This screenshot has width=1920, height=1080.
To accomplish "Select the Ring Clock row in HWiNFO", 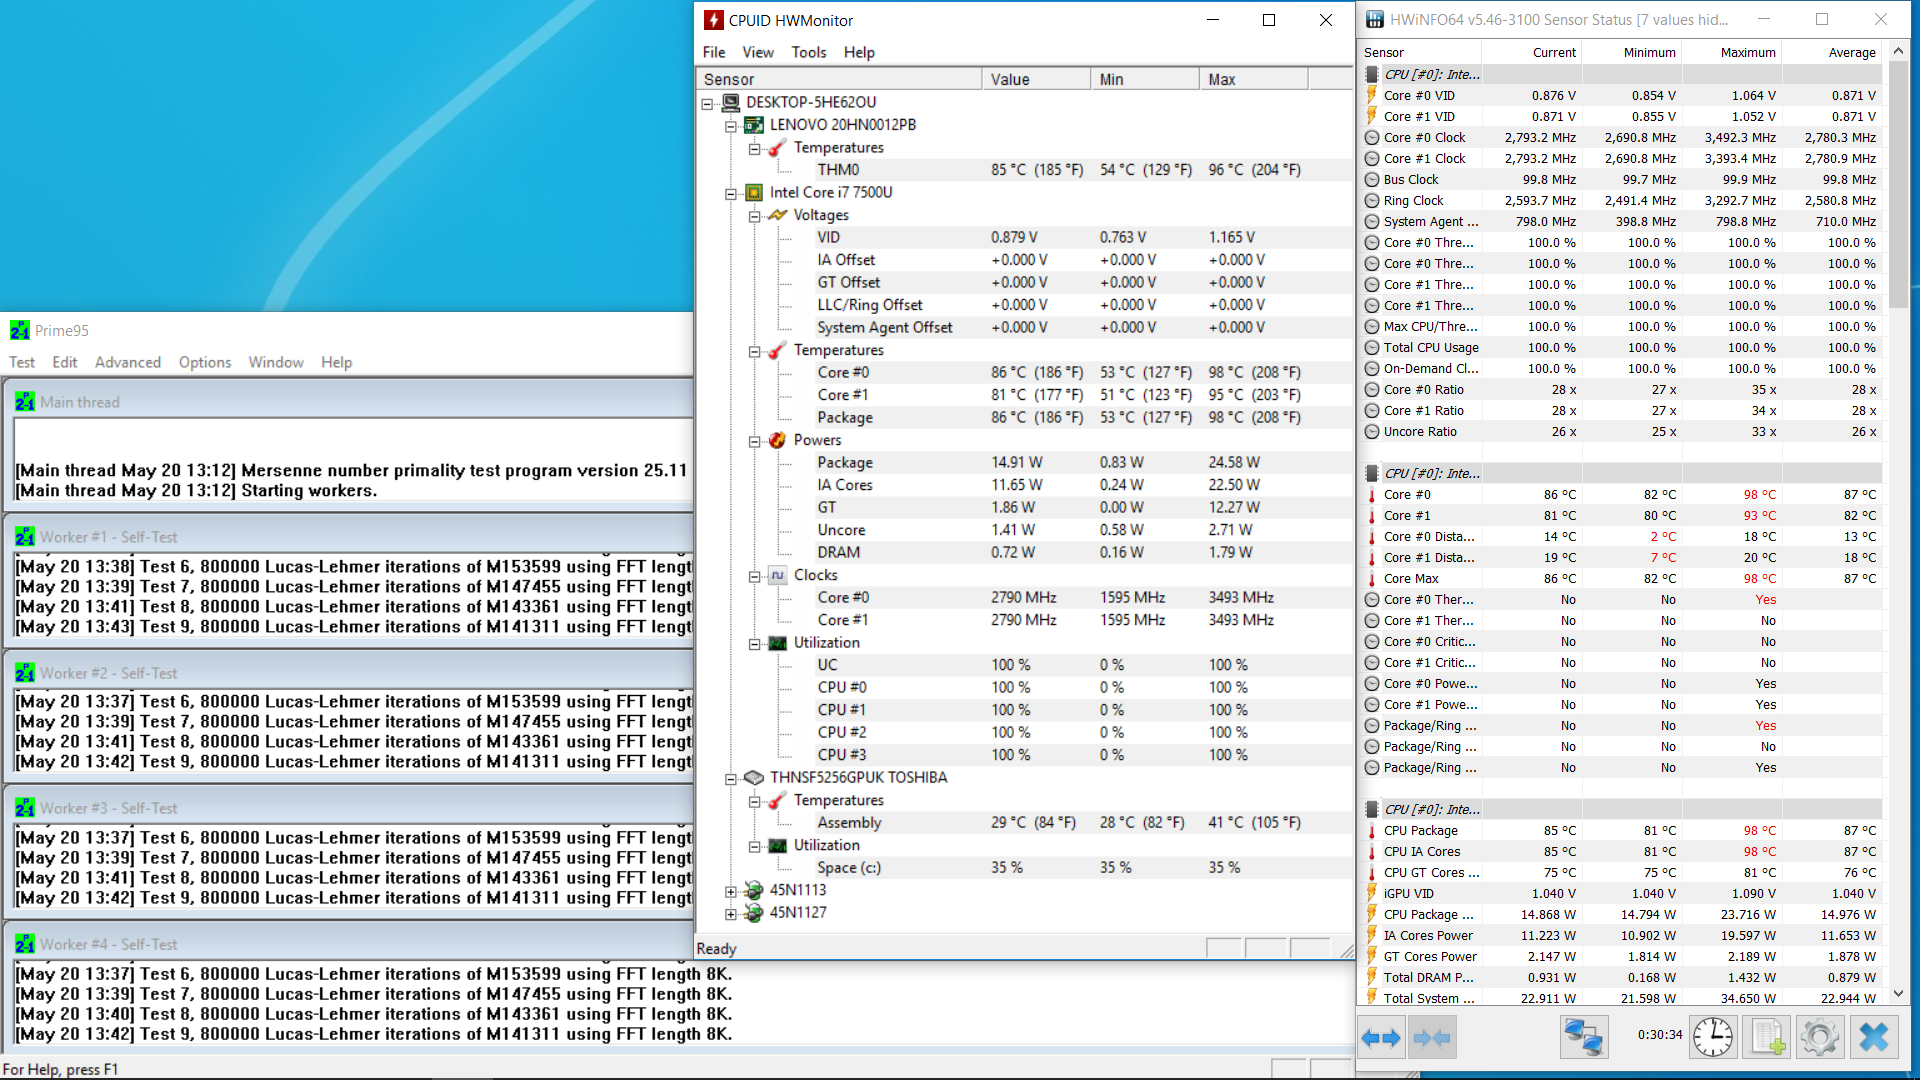I will 1622,200.
